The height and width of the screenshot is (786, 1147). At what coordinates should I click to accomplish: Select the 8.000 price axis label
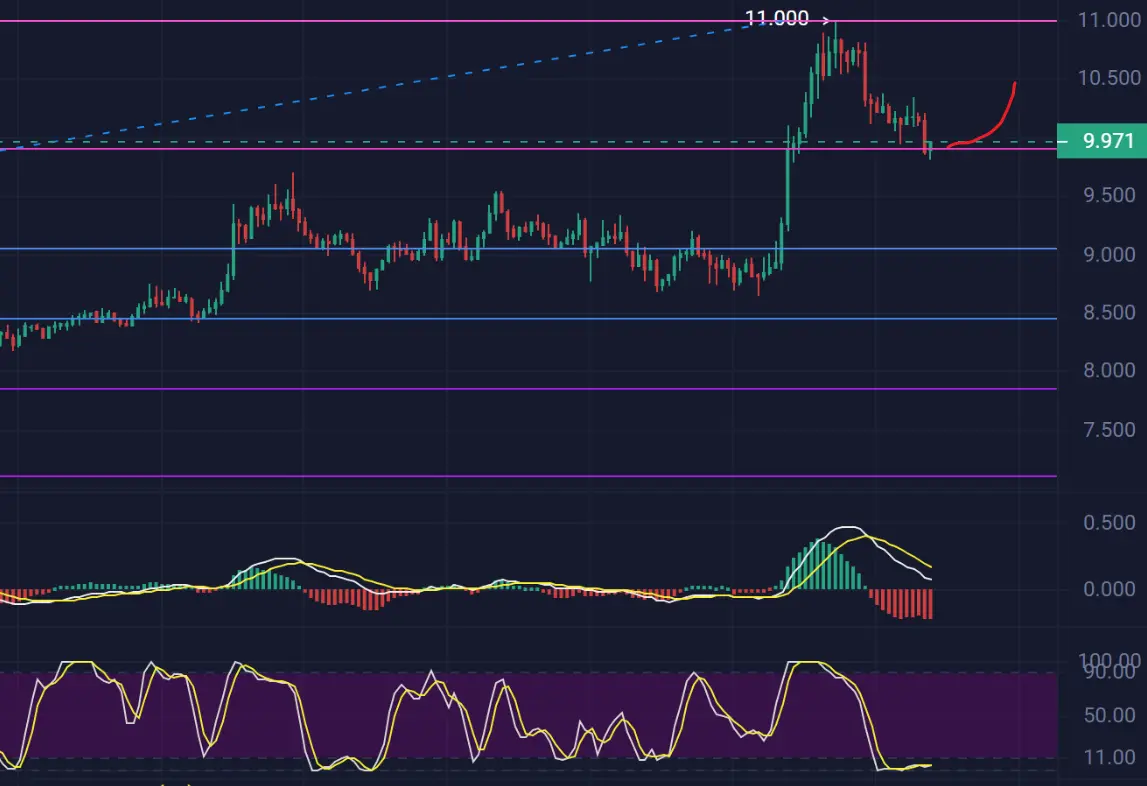coord(1109,370)
